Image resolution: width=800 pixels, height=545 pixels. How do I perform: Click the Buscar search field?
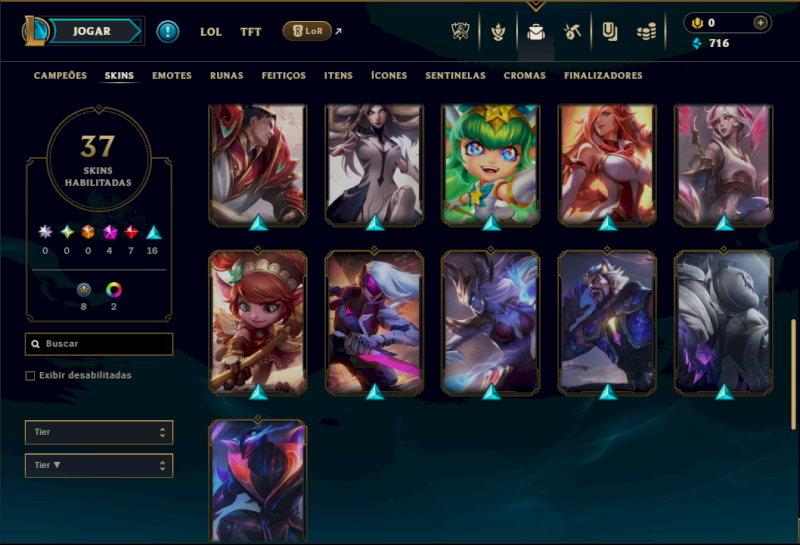point(99,344)
